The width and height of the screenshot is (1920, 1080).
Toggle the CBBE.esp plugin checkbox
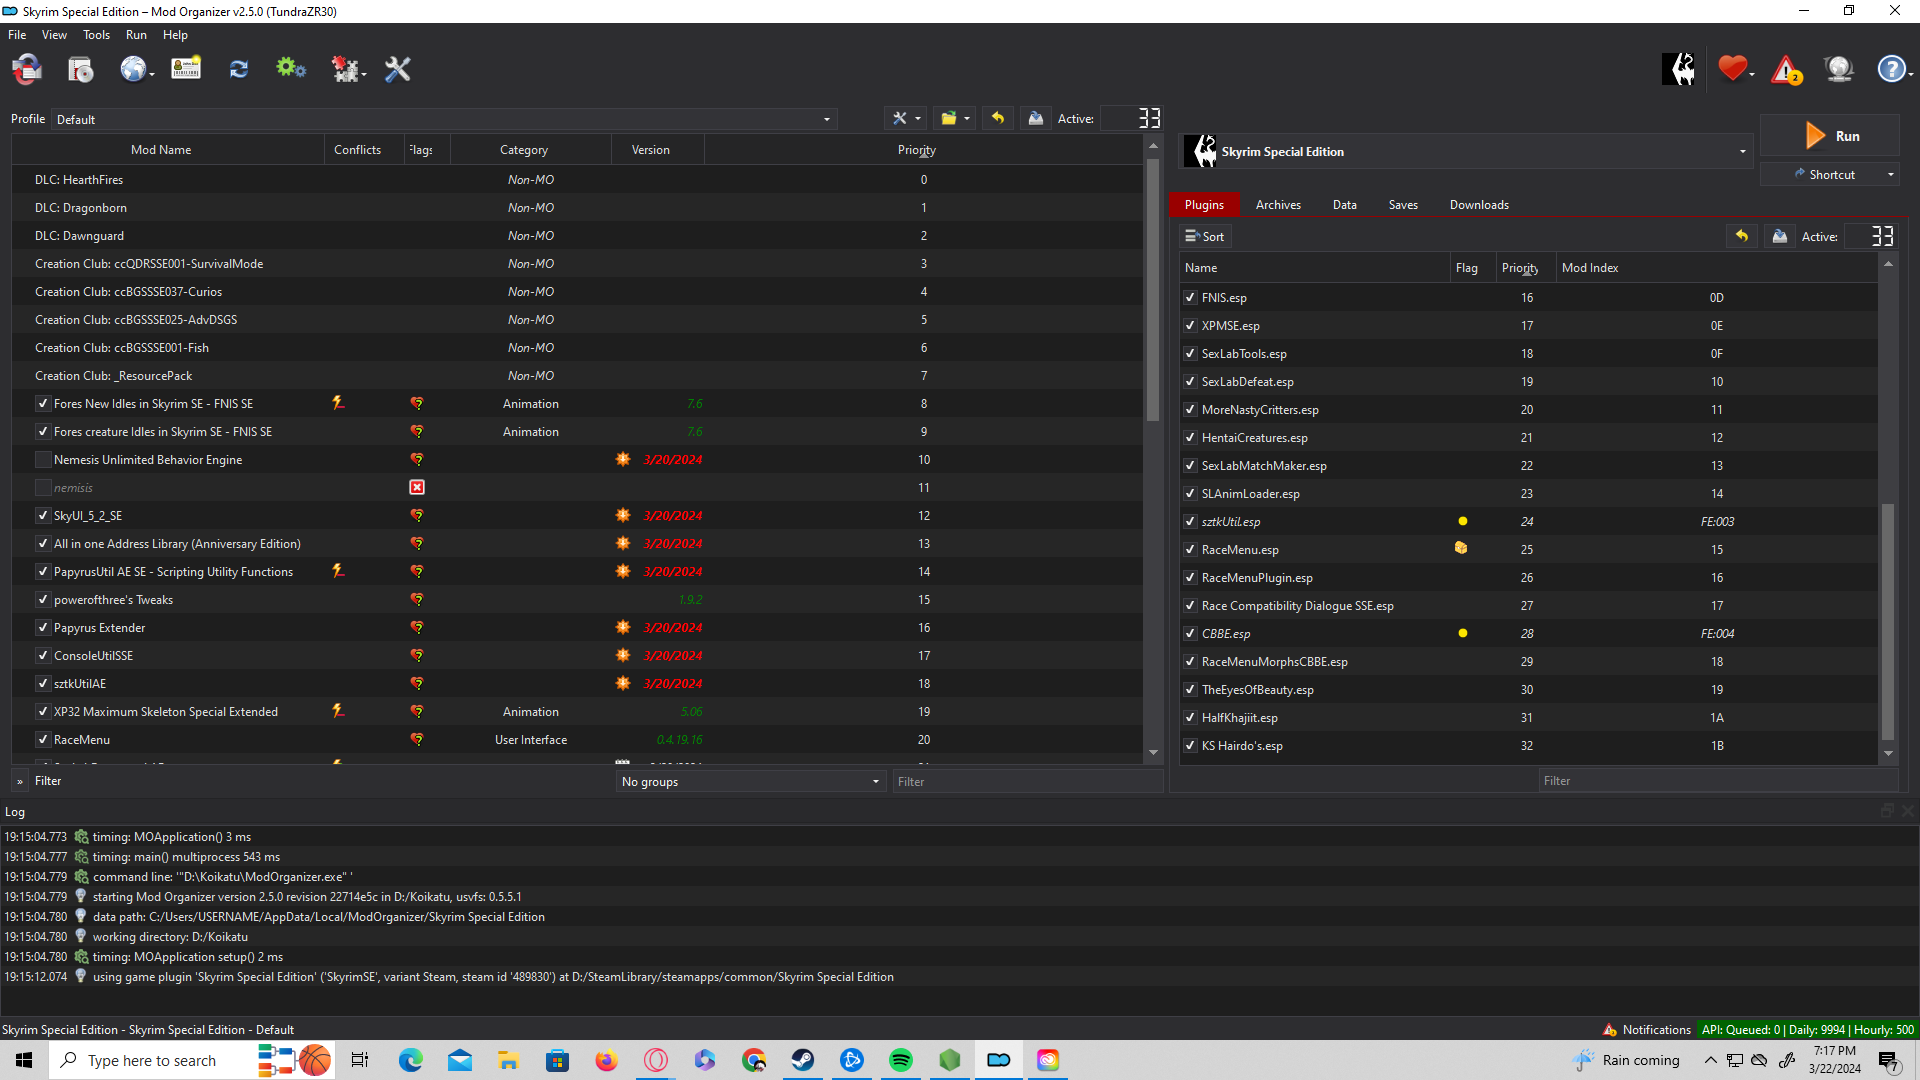pos(1190,633)
